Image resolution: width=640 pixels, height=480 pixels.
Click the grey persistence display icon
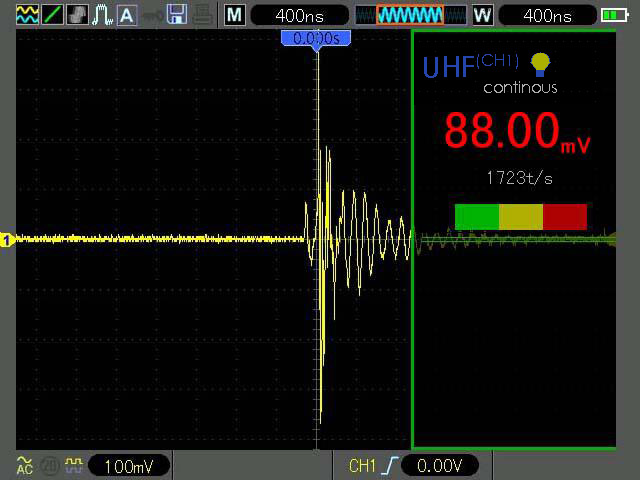pyautogui.click(x=77, y=15)
